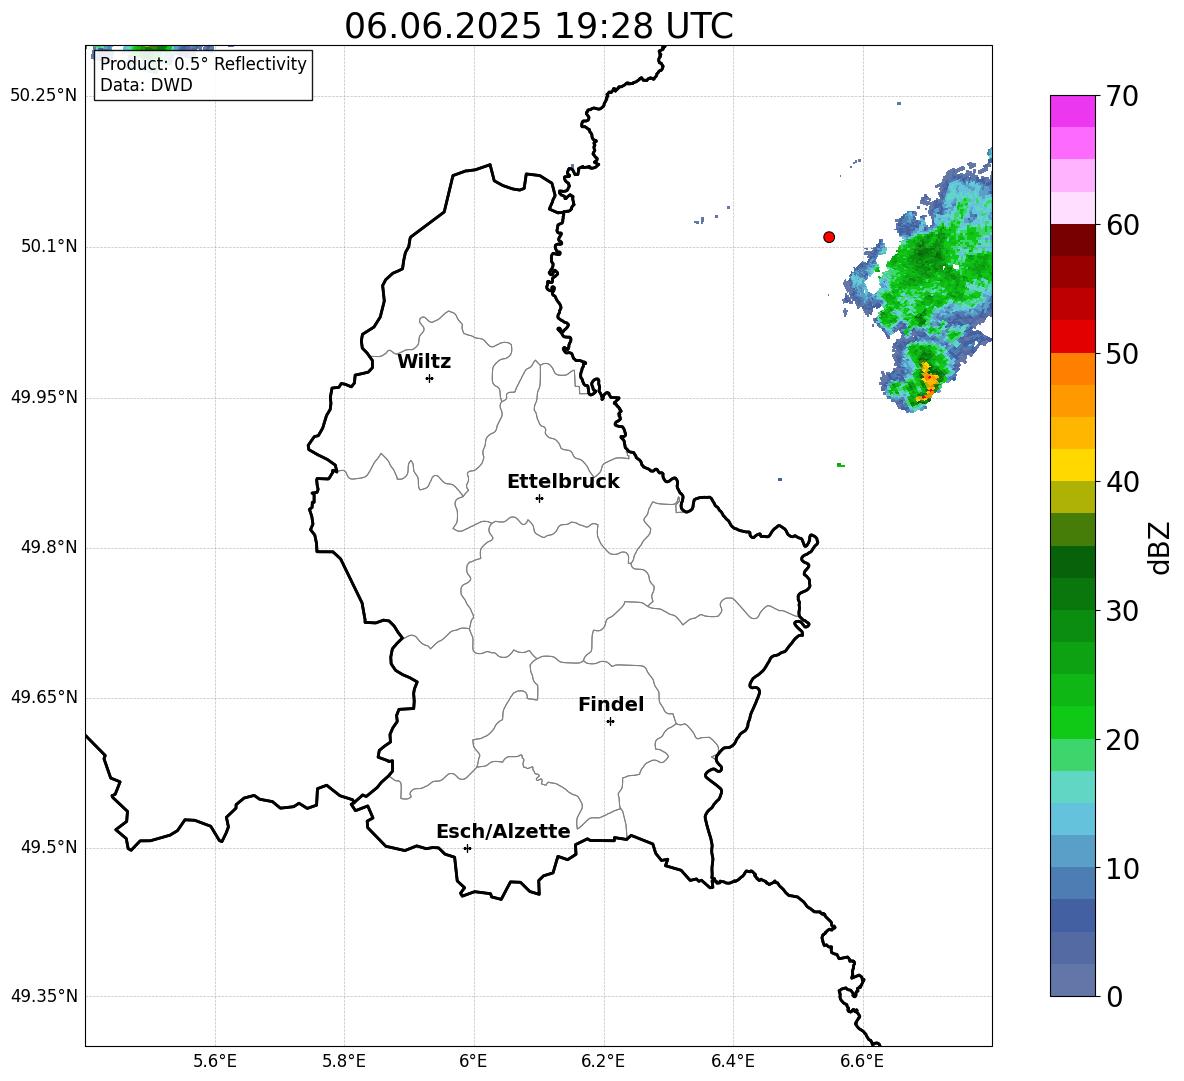
Task: Click the magenta segment at colorbar top
Action: (1072, 111)
